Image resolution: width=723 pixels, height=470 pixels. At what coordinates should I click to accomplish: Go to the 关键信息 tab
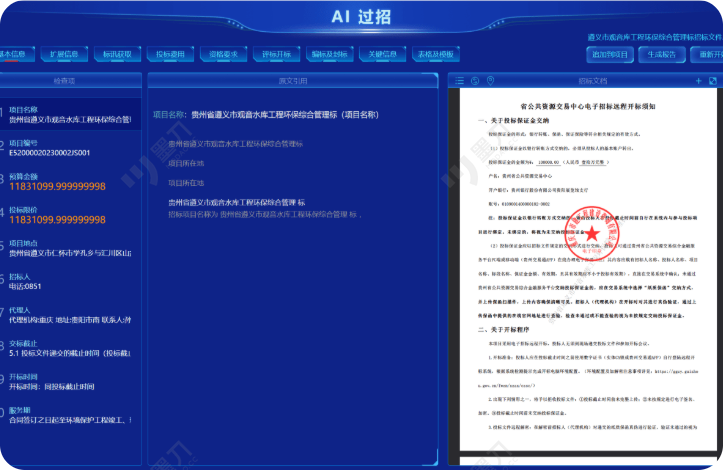pos(383,54)
